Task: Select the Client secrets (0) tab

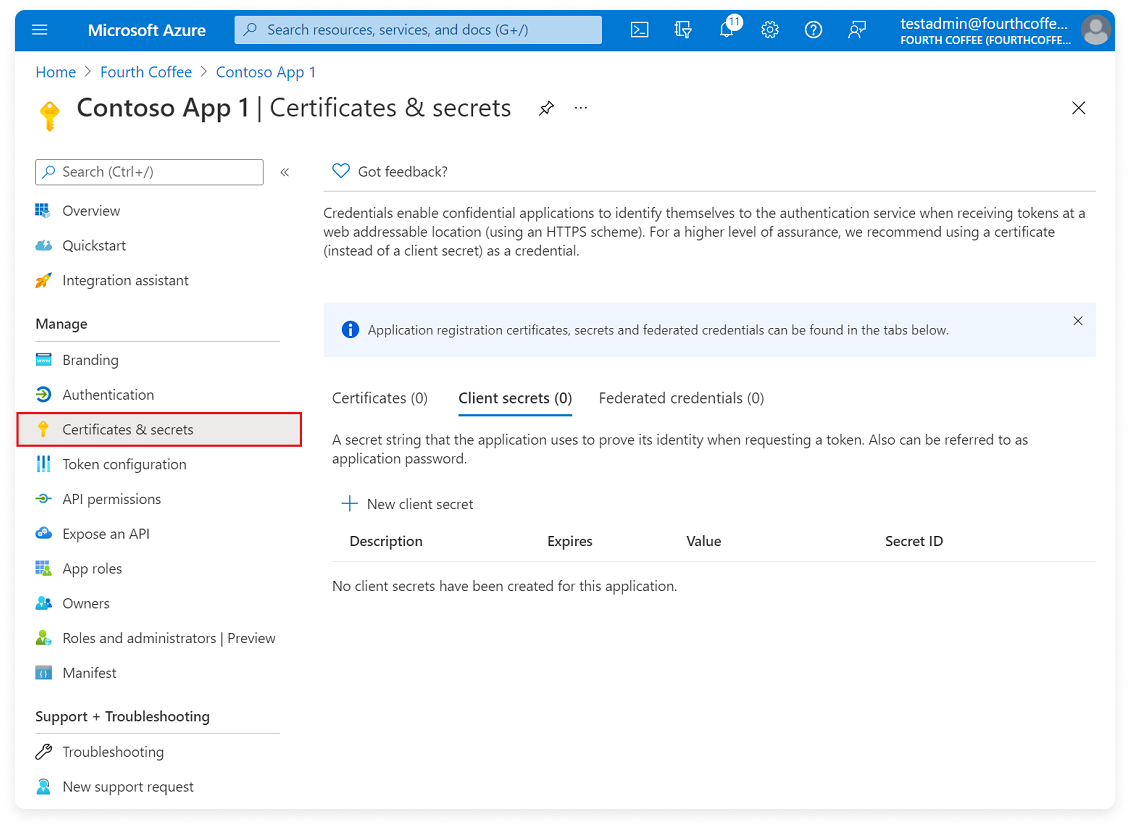Action: coord(515,398)
